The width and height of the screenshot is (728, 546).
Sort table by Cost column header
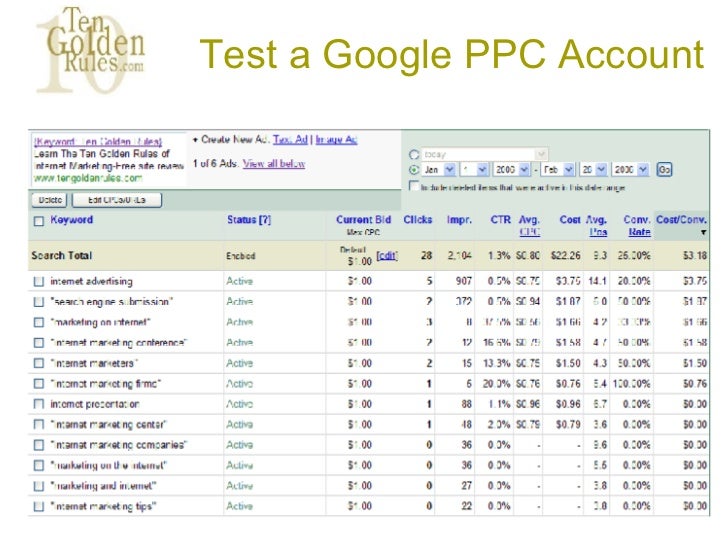[x=570, y=220]
